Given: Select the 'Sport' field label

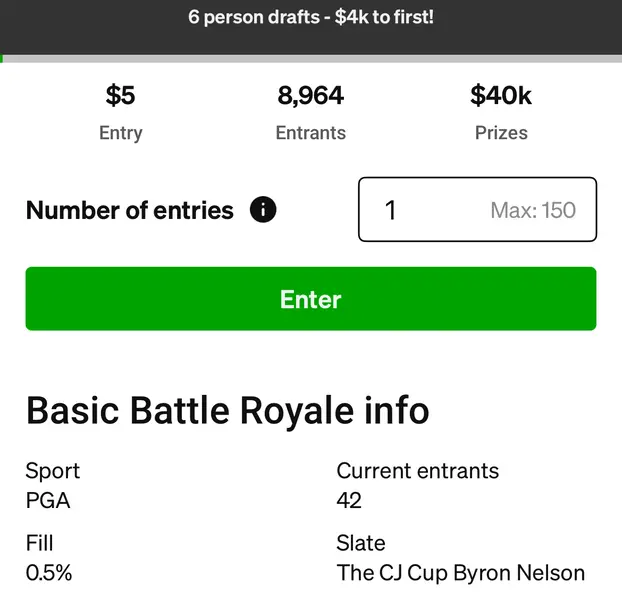Looking at the screenshot, I should click(53, 470).
